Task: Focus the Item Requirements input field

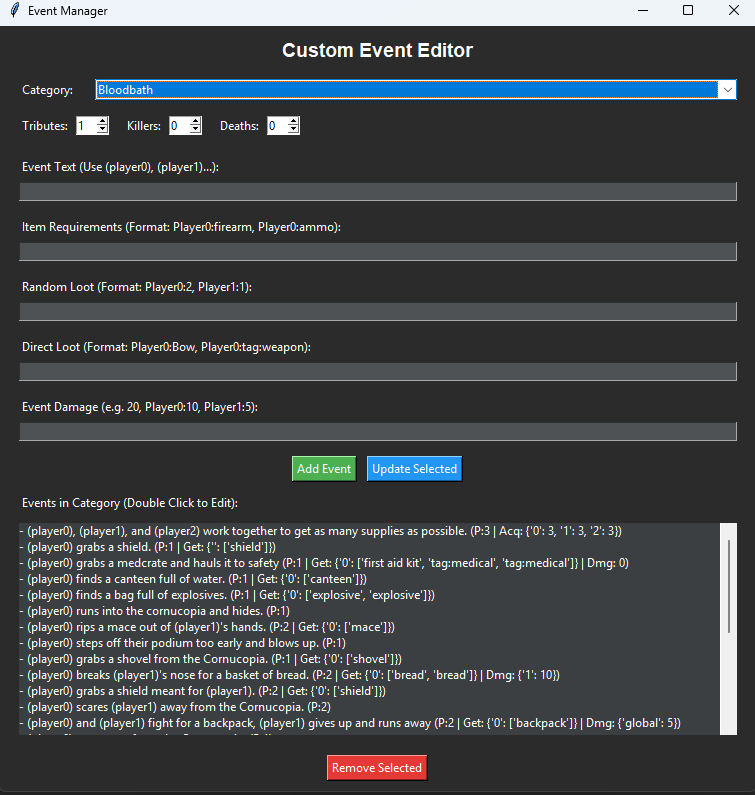Action: pos(378,251)
